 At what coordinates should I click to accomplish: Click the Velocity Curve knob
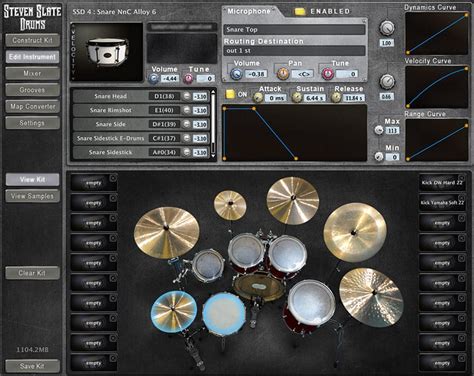[x=387, y=81]
